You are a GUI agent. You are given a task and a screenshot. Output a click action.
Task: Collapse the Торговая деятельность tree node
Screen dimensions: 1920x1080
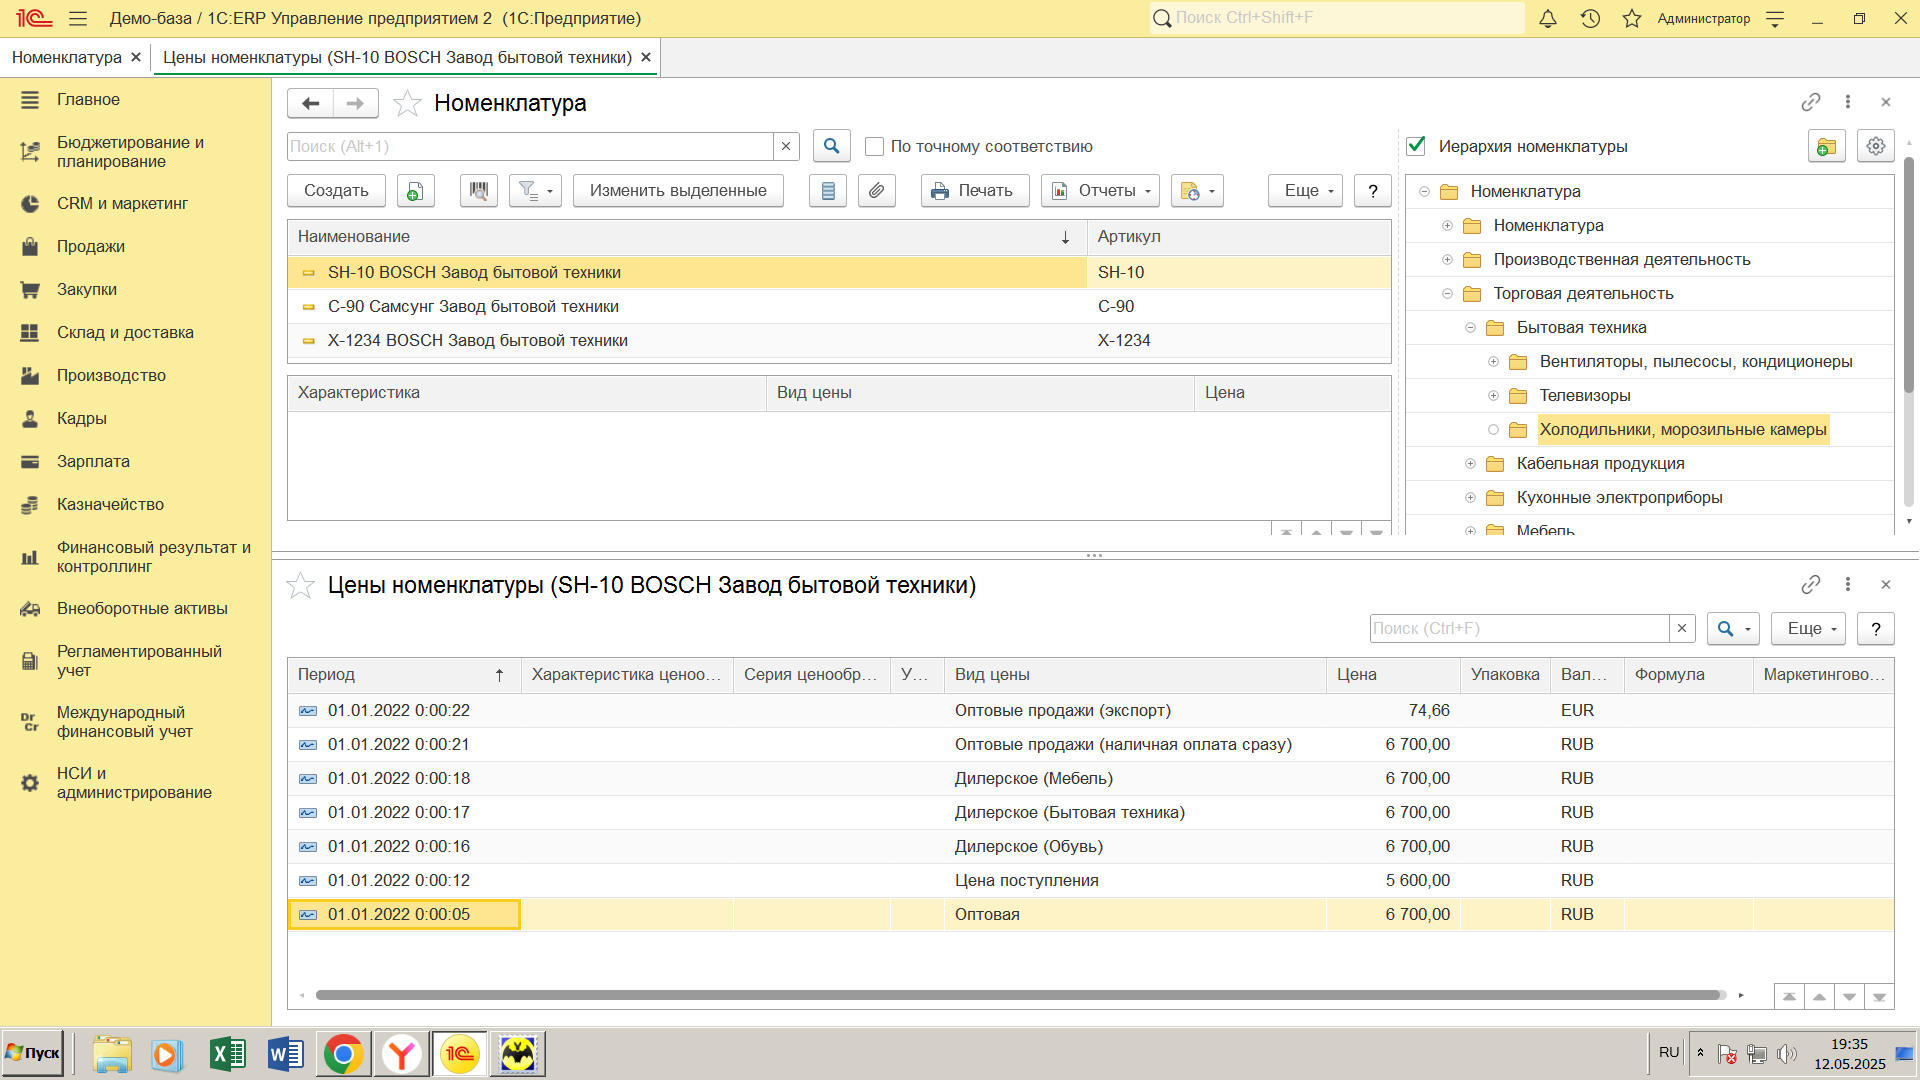[x=1447, y=293]
